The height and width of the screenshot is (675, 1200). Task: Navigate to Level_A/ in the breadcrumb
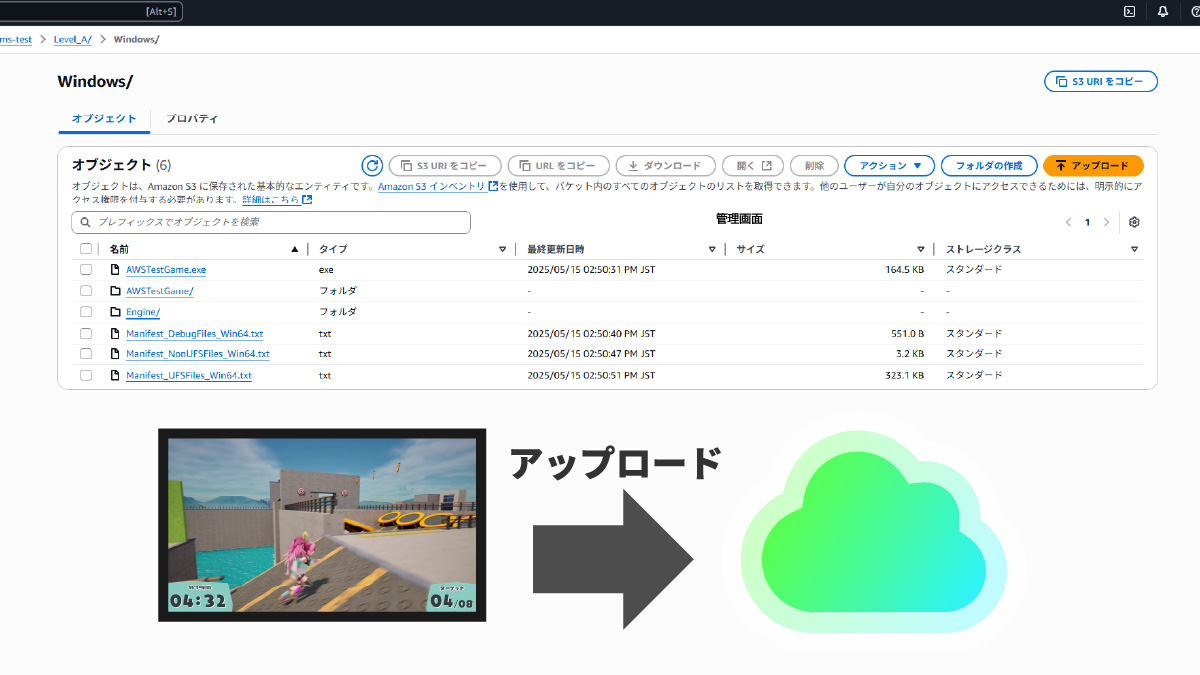coord(73,39)
